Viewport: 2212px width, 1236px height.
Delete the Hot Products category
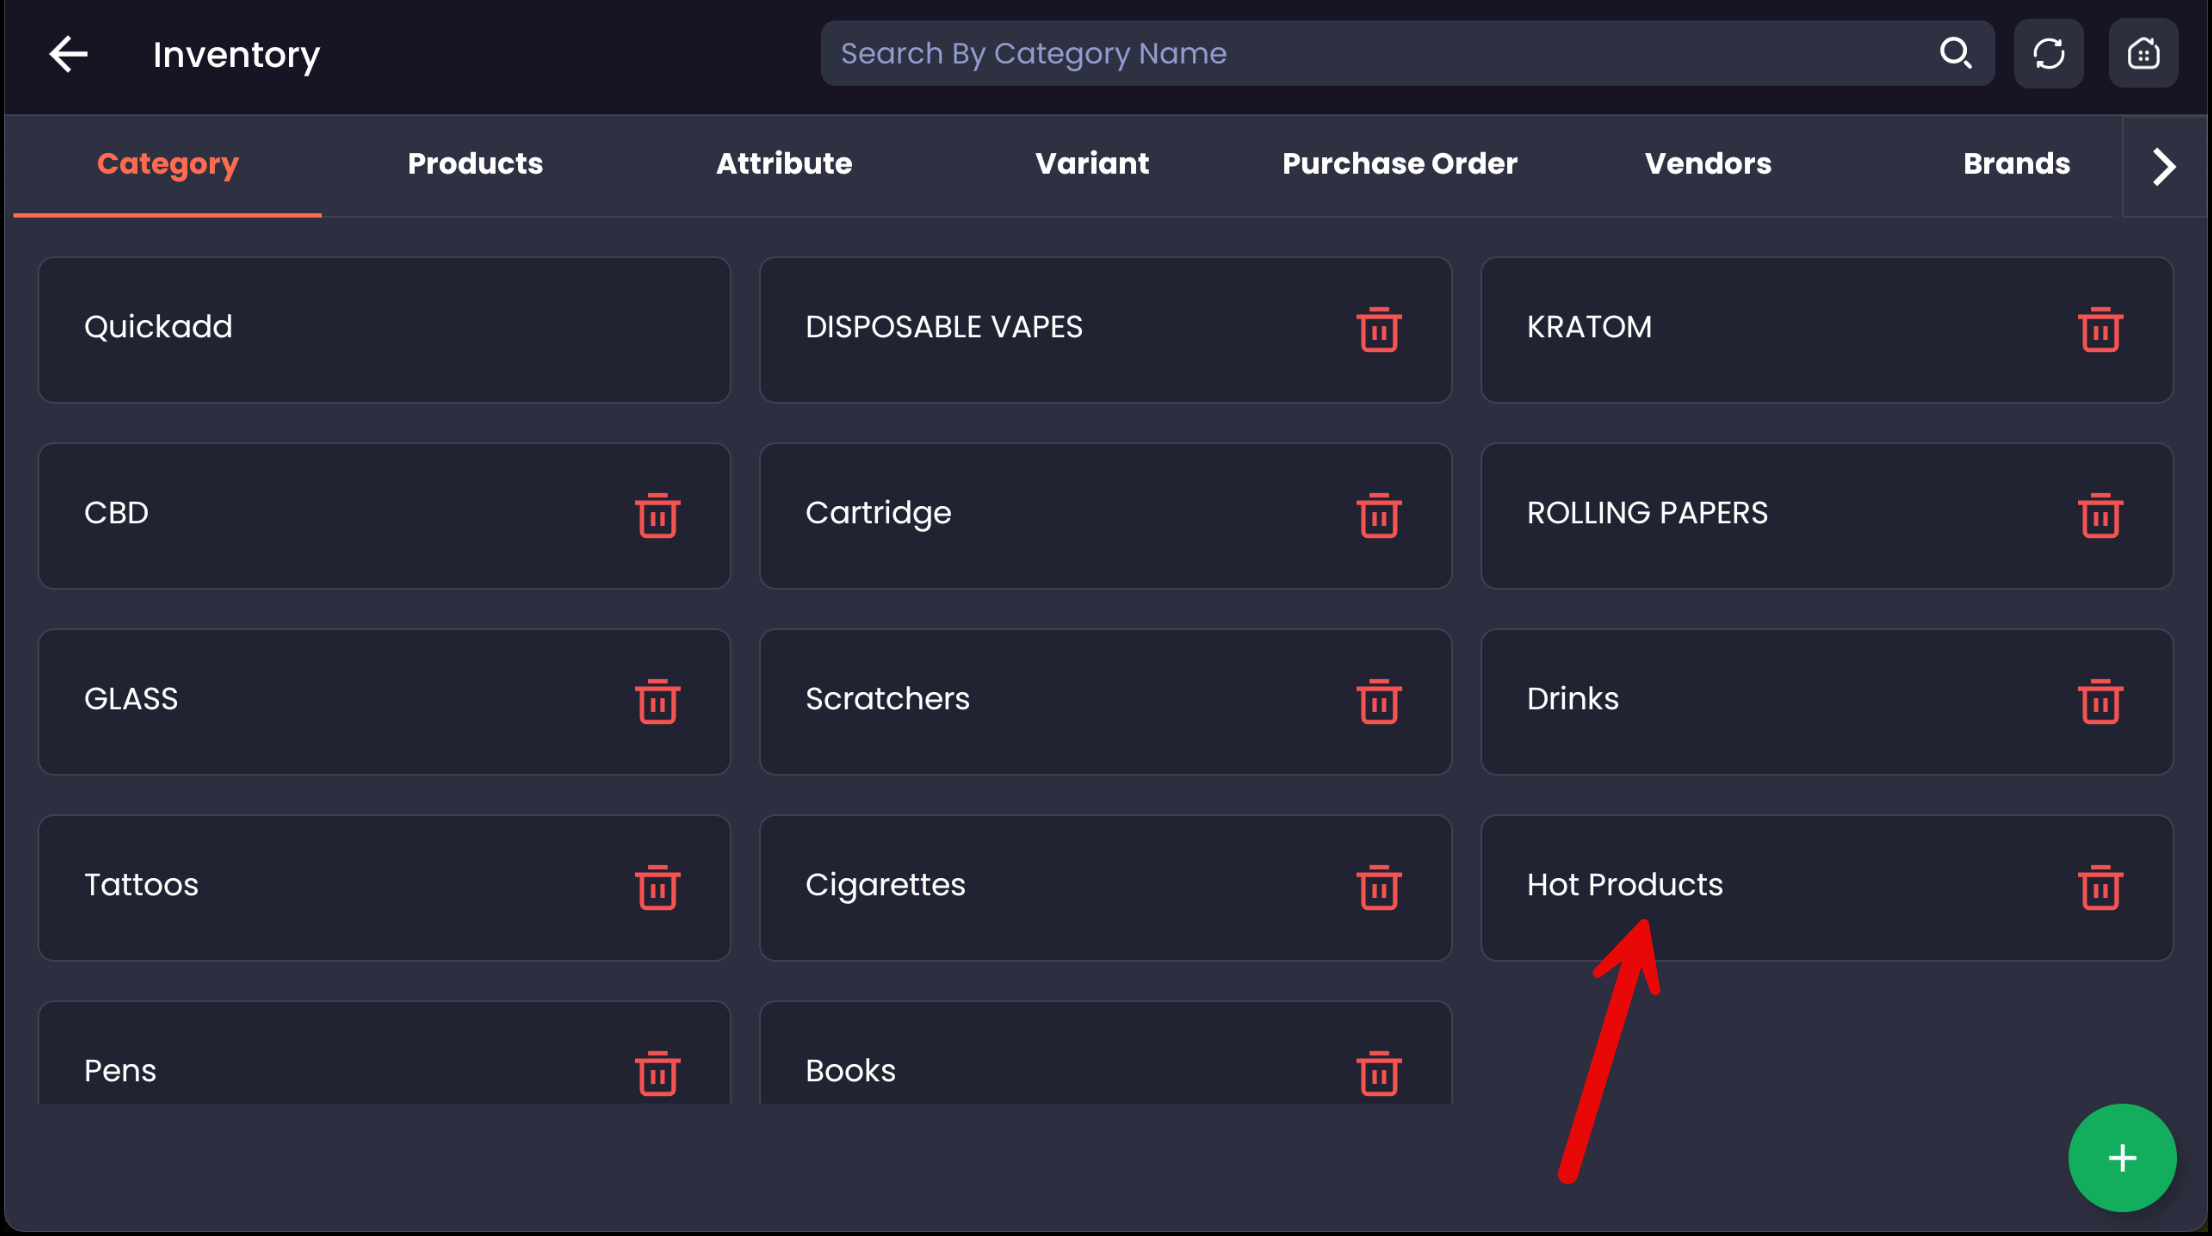[x=2099, y=887]
